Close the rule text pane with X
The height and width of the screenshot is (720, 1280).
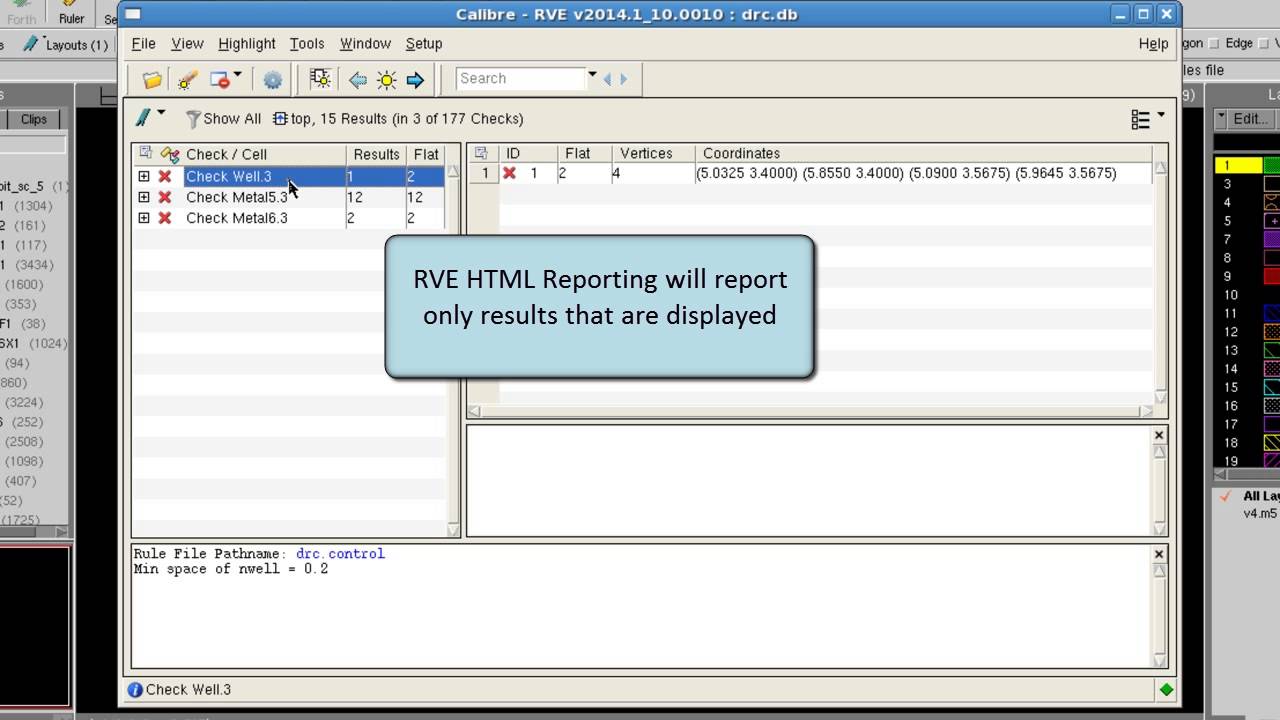1159,554
